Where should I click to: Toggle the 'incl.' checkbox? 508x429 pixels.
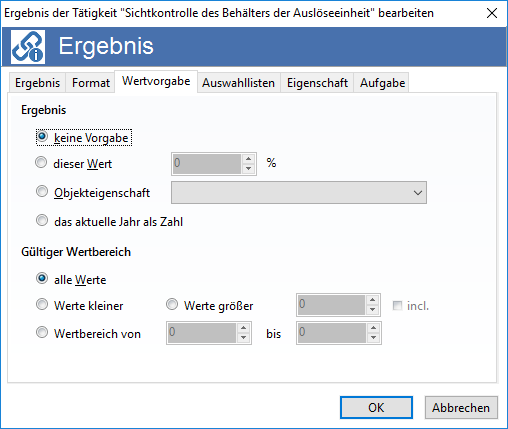[x=397, y=306]
